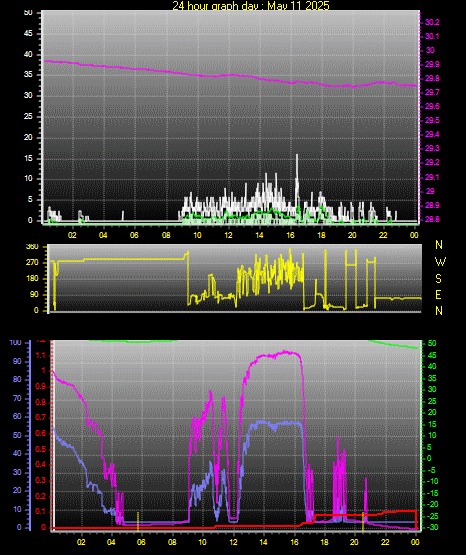This screenshot has width=466, height=555.
Task: Click the 08 hour label under the pressure graph
Action: pos(166,235)
